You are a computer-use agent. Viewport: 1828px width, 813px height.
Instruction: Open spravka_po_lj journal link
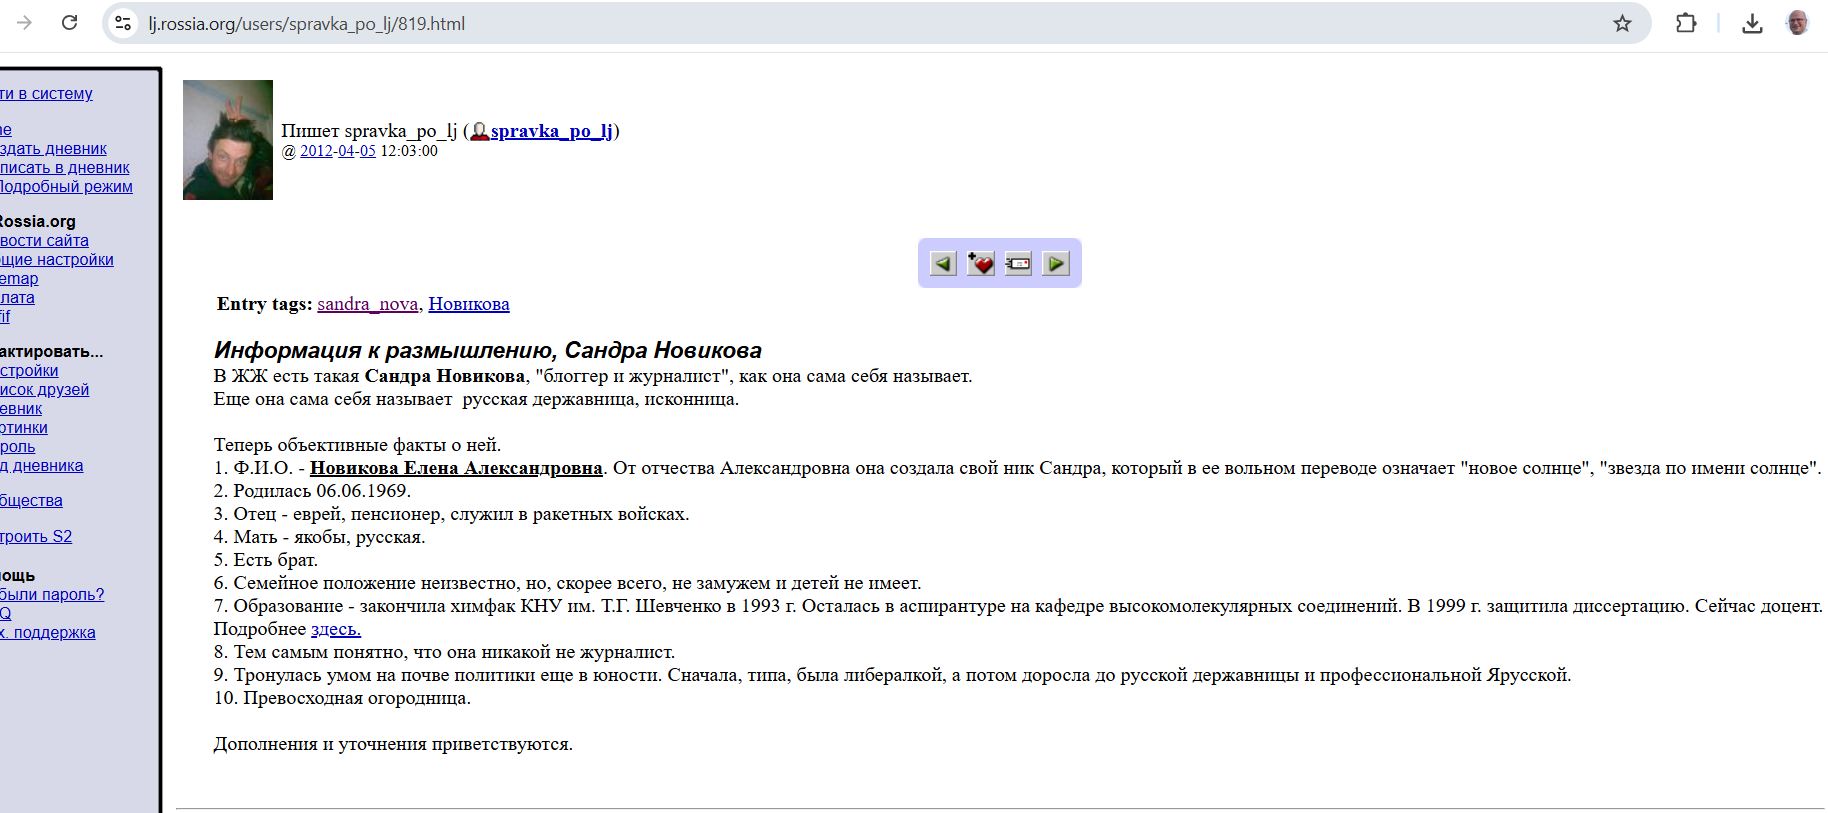pos(551,131)
